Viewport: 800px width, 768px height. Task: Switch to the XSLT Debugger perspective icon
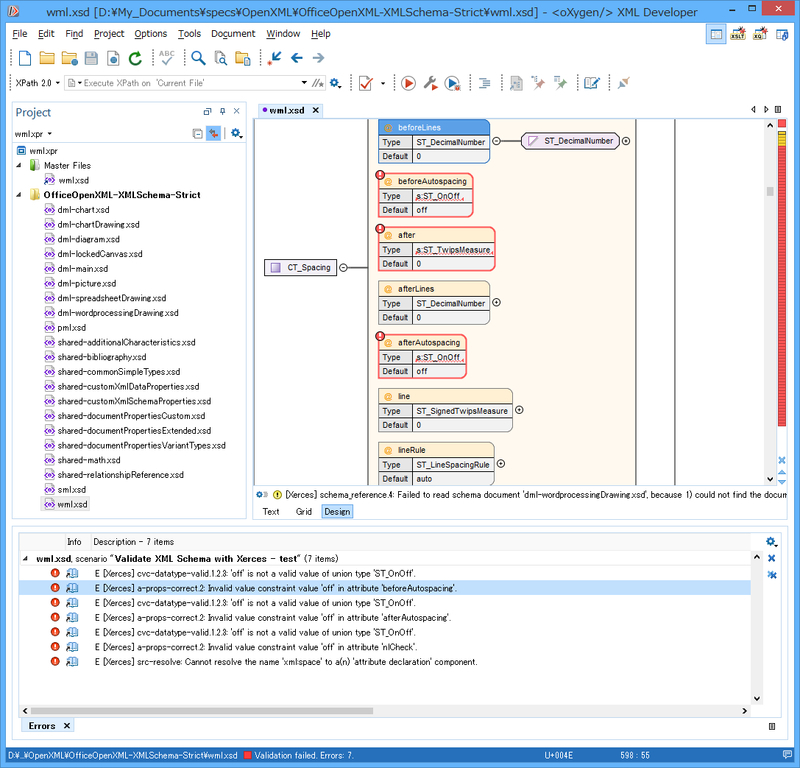point(737,32)
